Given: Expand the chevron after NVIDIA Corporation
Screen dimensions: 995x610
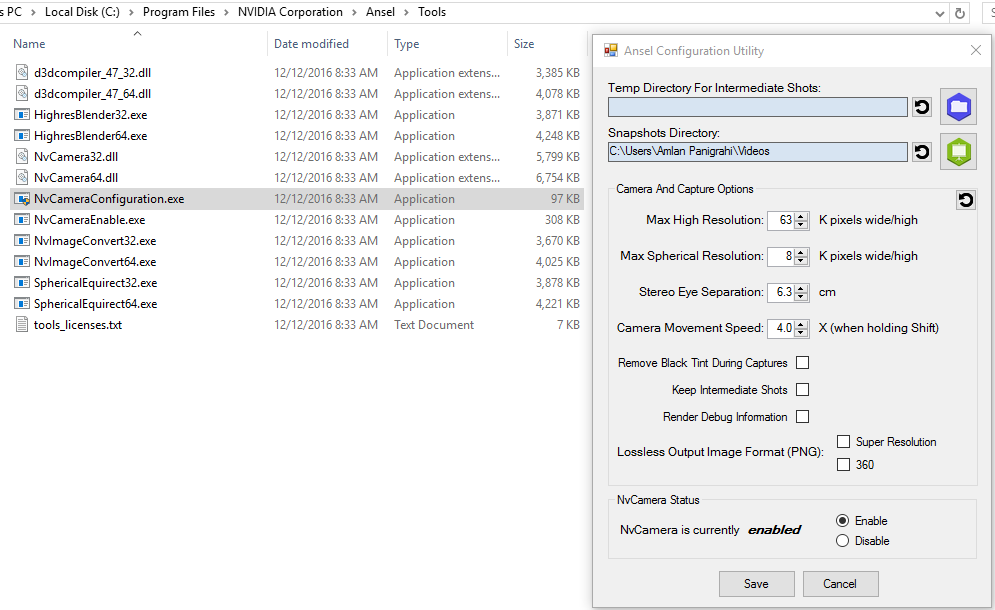Looking at the screenshot, I should pos(354,12).
